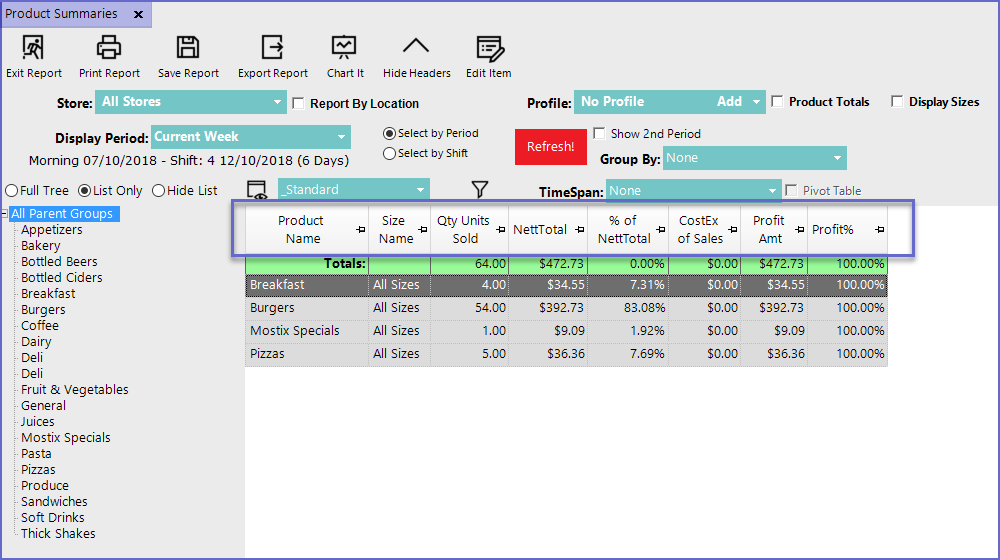Viewport: 1000px width, 560px height.
Task: Select Burgers in the group list
Action: click(x=43, y=310)
